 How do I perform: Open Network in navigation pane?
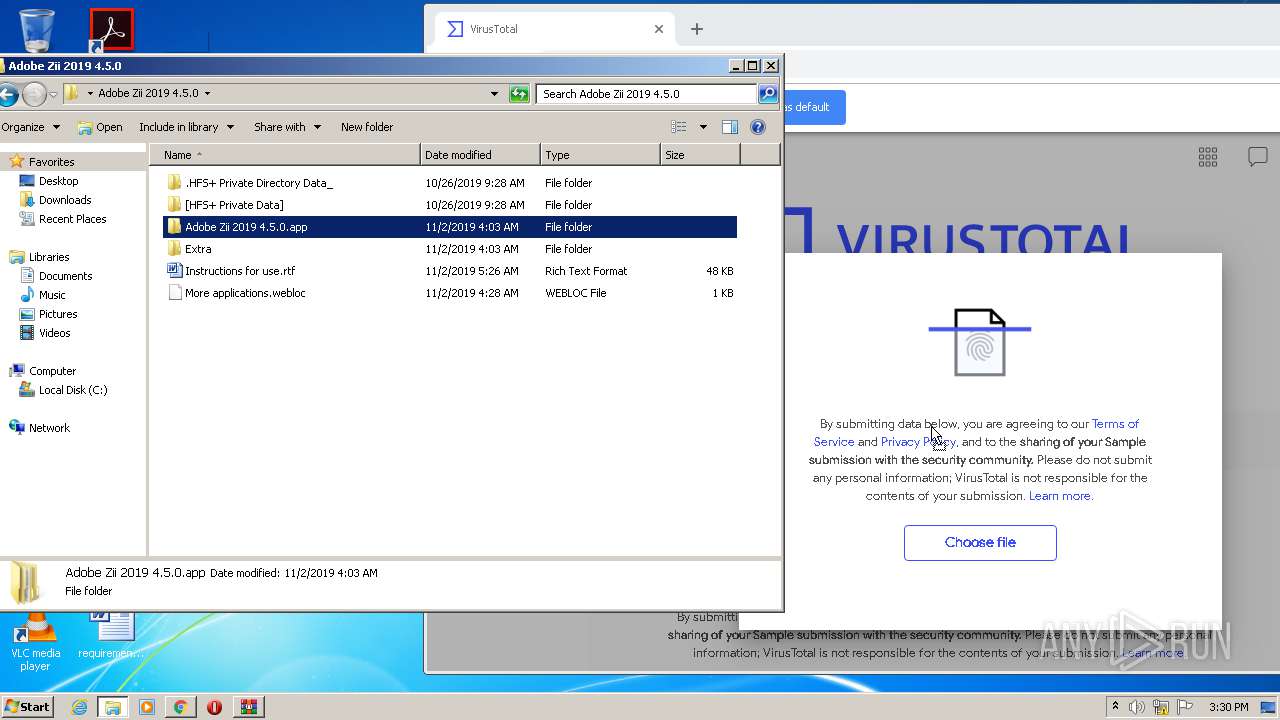click(x=49, y=428)
